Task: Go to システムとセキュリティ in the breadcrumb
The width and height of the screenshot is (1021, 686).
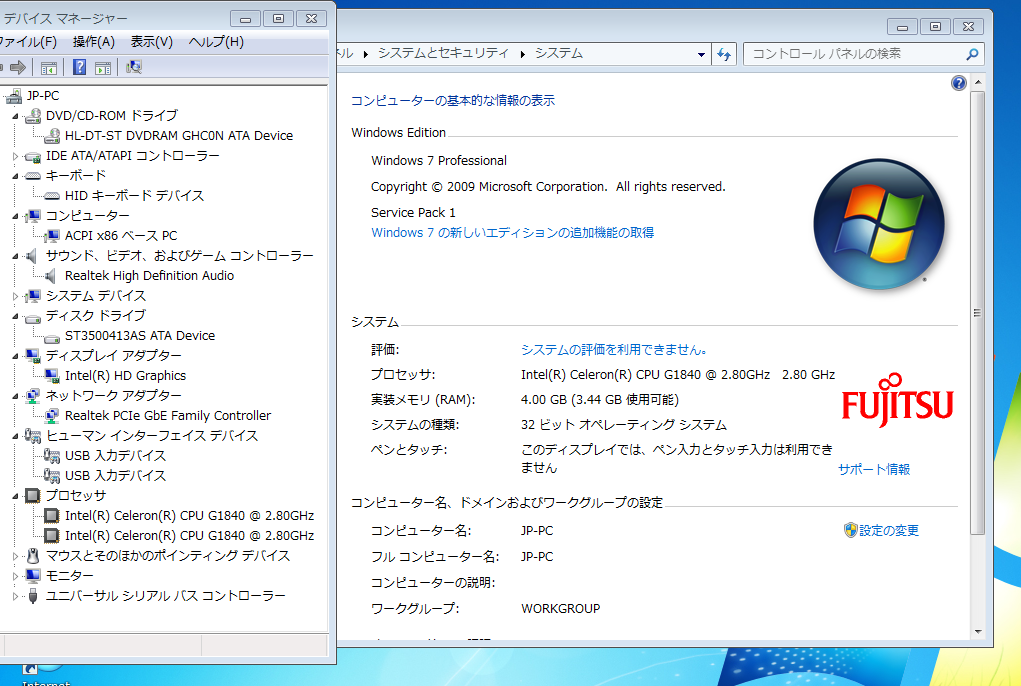Action: click(x=443, y=53)
